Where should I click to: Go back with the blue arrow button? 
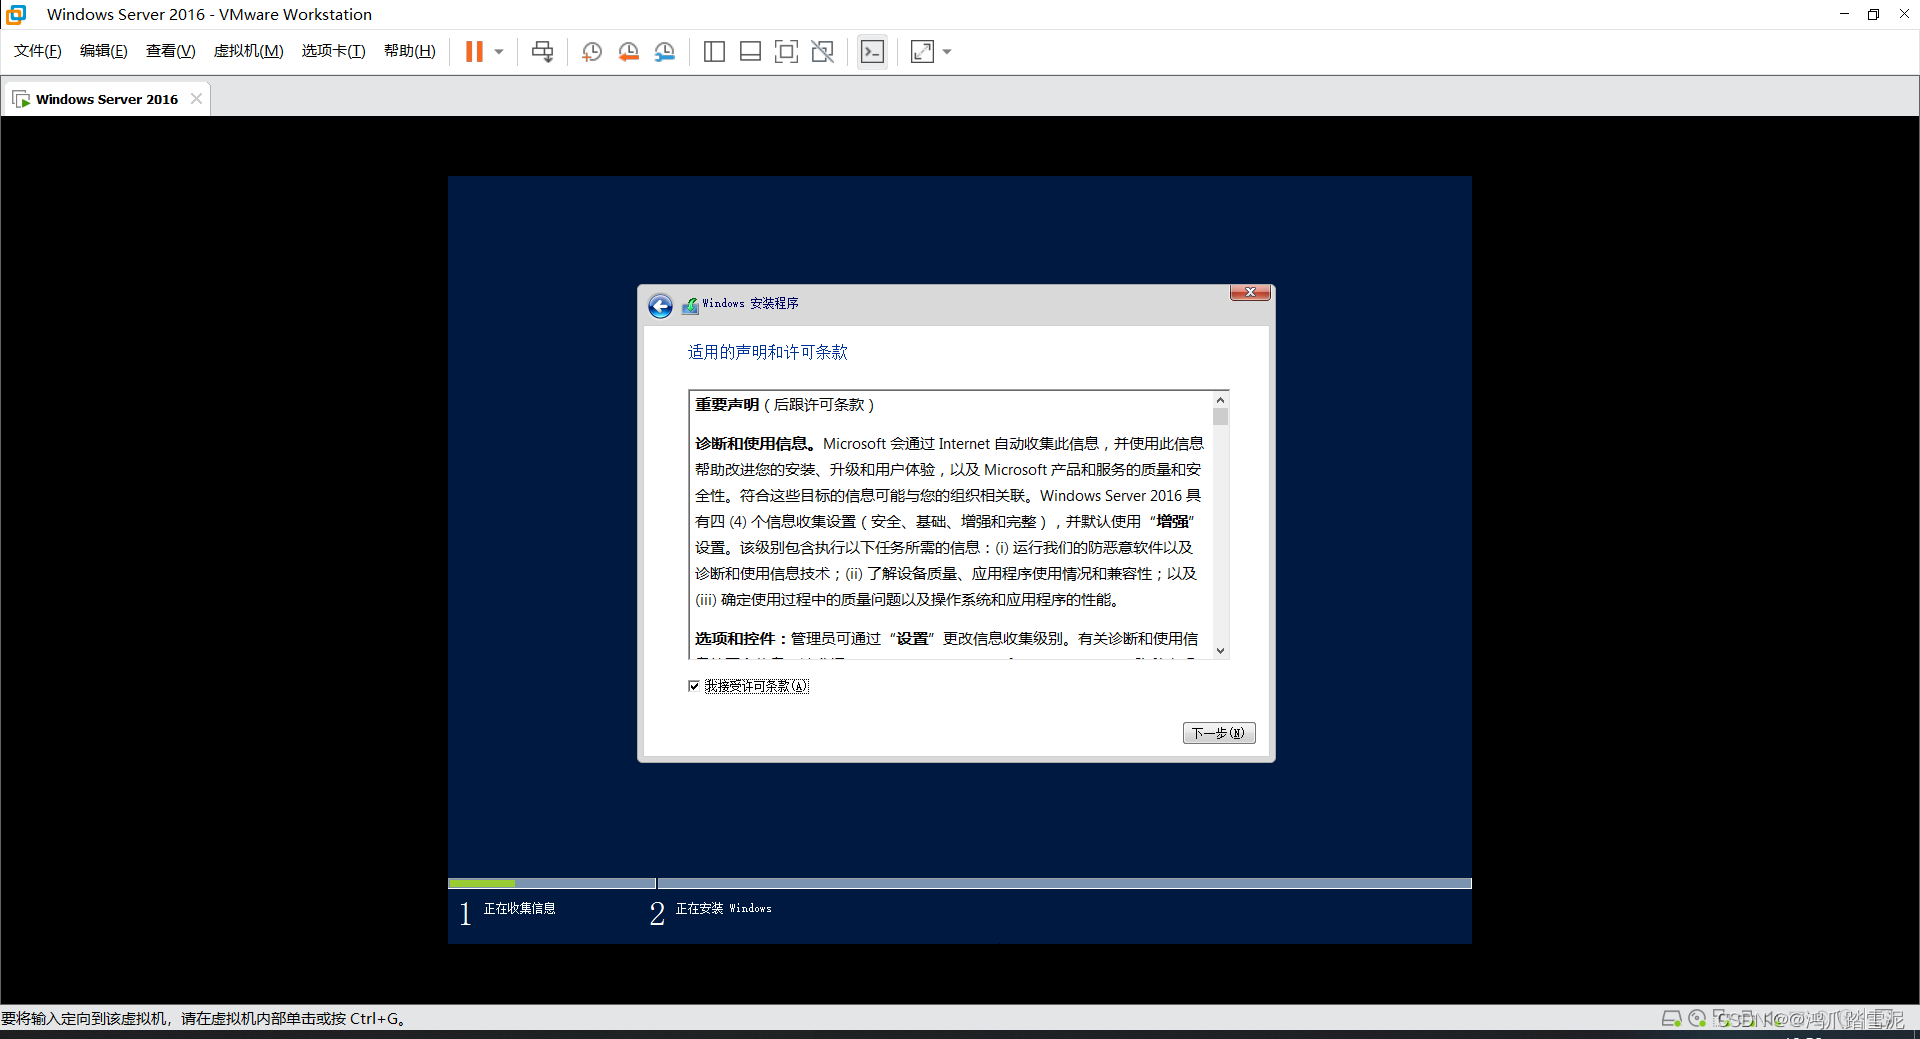(660, 306)
